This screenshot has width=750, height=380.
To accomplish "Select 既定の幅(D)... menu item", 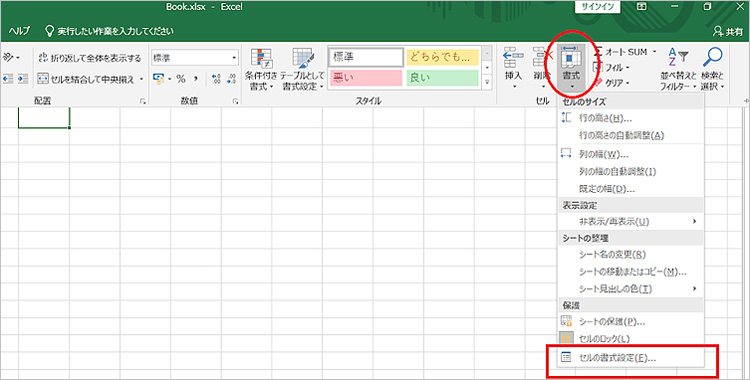I will click(x=630, y=189).
